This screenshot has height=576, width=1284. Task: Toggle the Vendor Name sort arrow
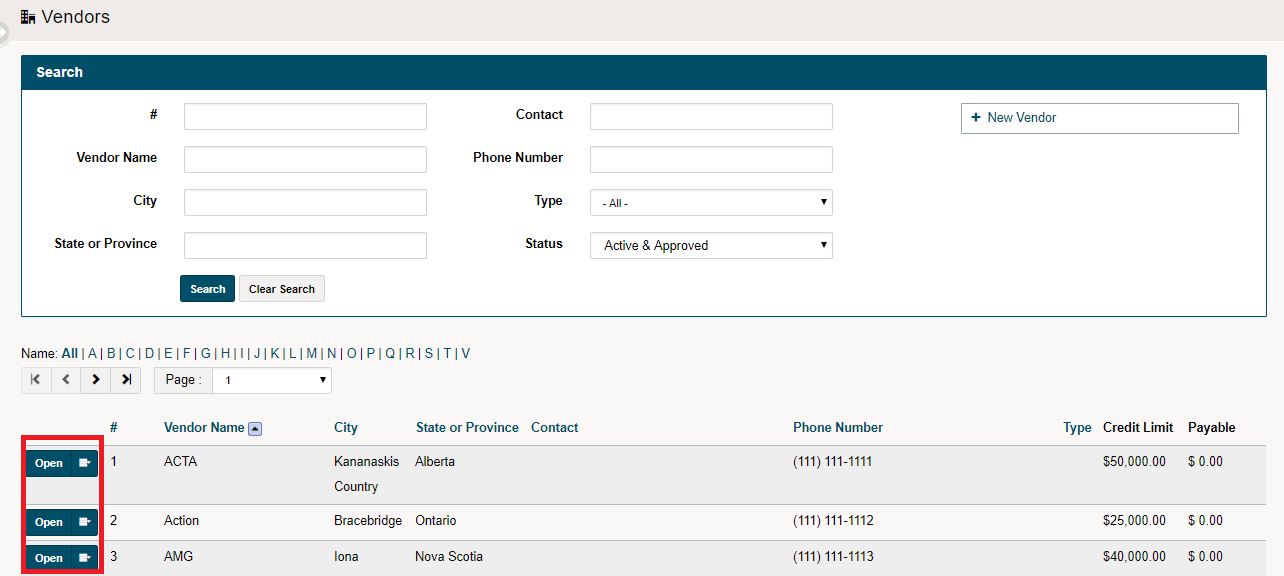pos(256,428)
